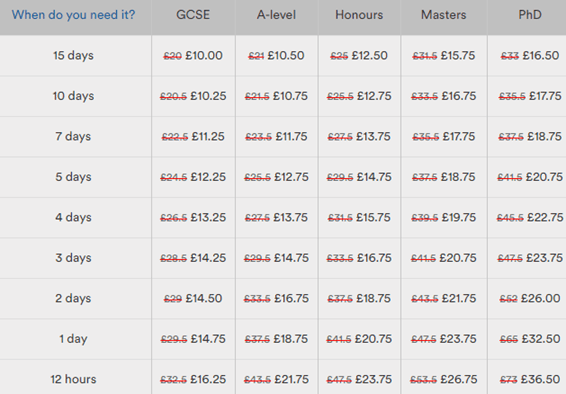Image resolution: width=566 pixels, height=394 pixels.
Task: Choose 3 days GCSE £14.25 cell
Action: 193,258
